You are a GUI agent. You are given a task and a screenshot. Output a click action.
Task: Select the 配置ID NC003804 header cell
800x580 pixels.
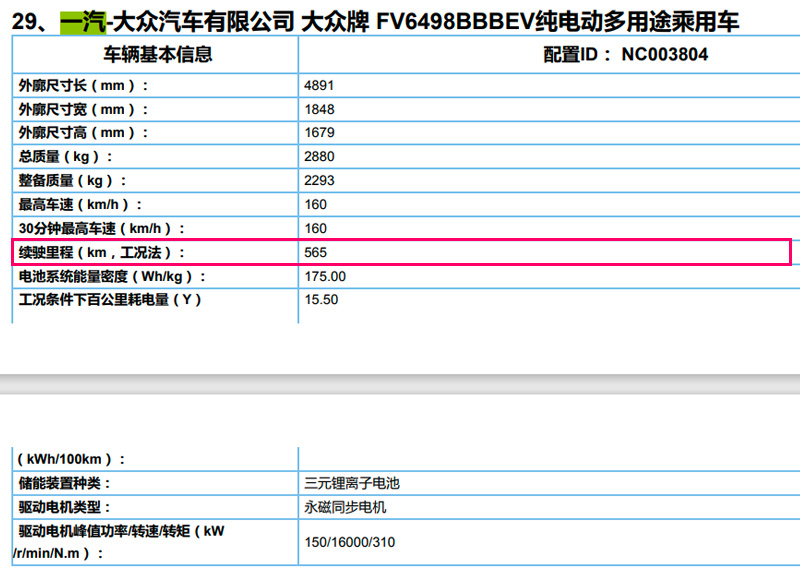[x=549, y=55]
